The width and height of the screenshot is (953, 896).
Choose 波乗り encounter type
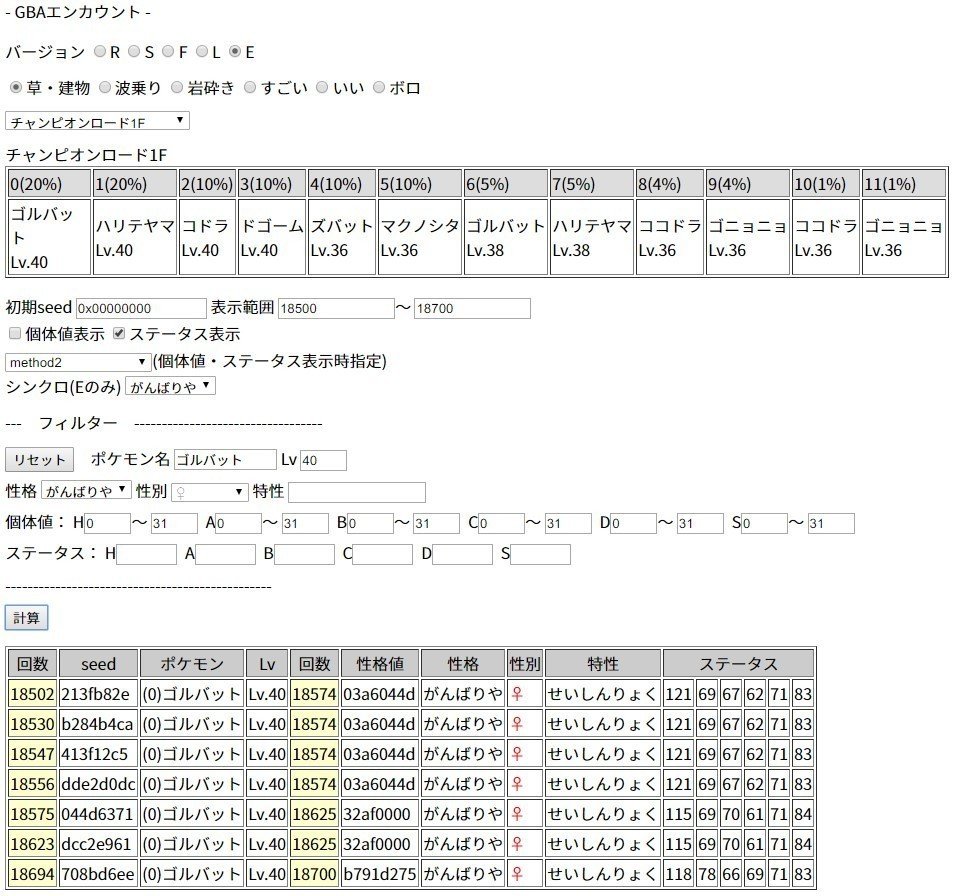(105, 88)
